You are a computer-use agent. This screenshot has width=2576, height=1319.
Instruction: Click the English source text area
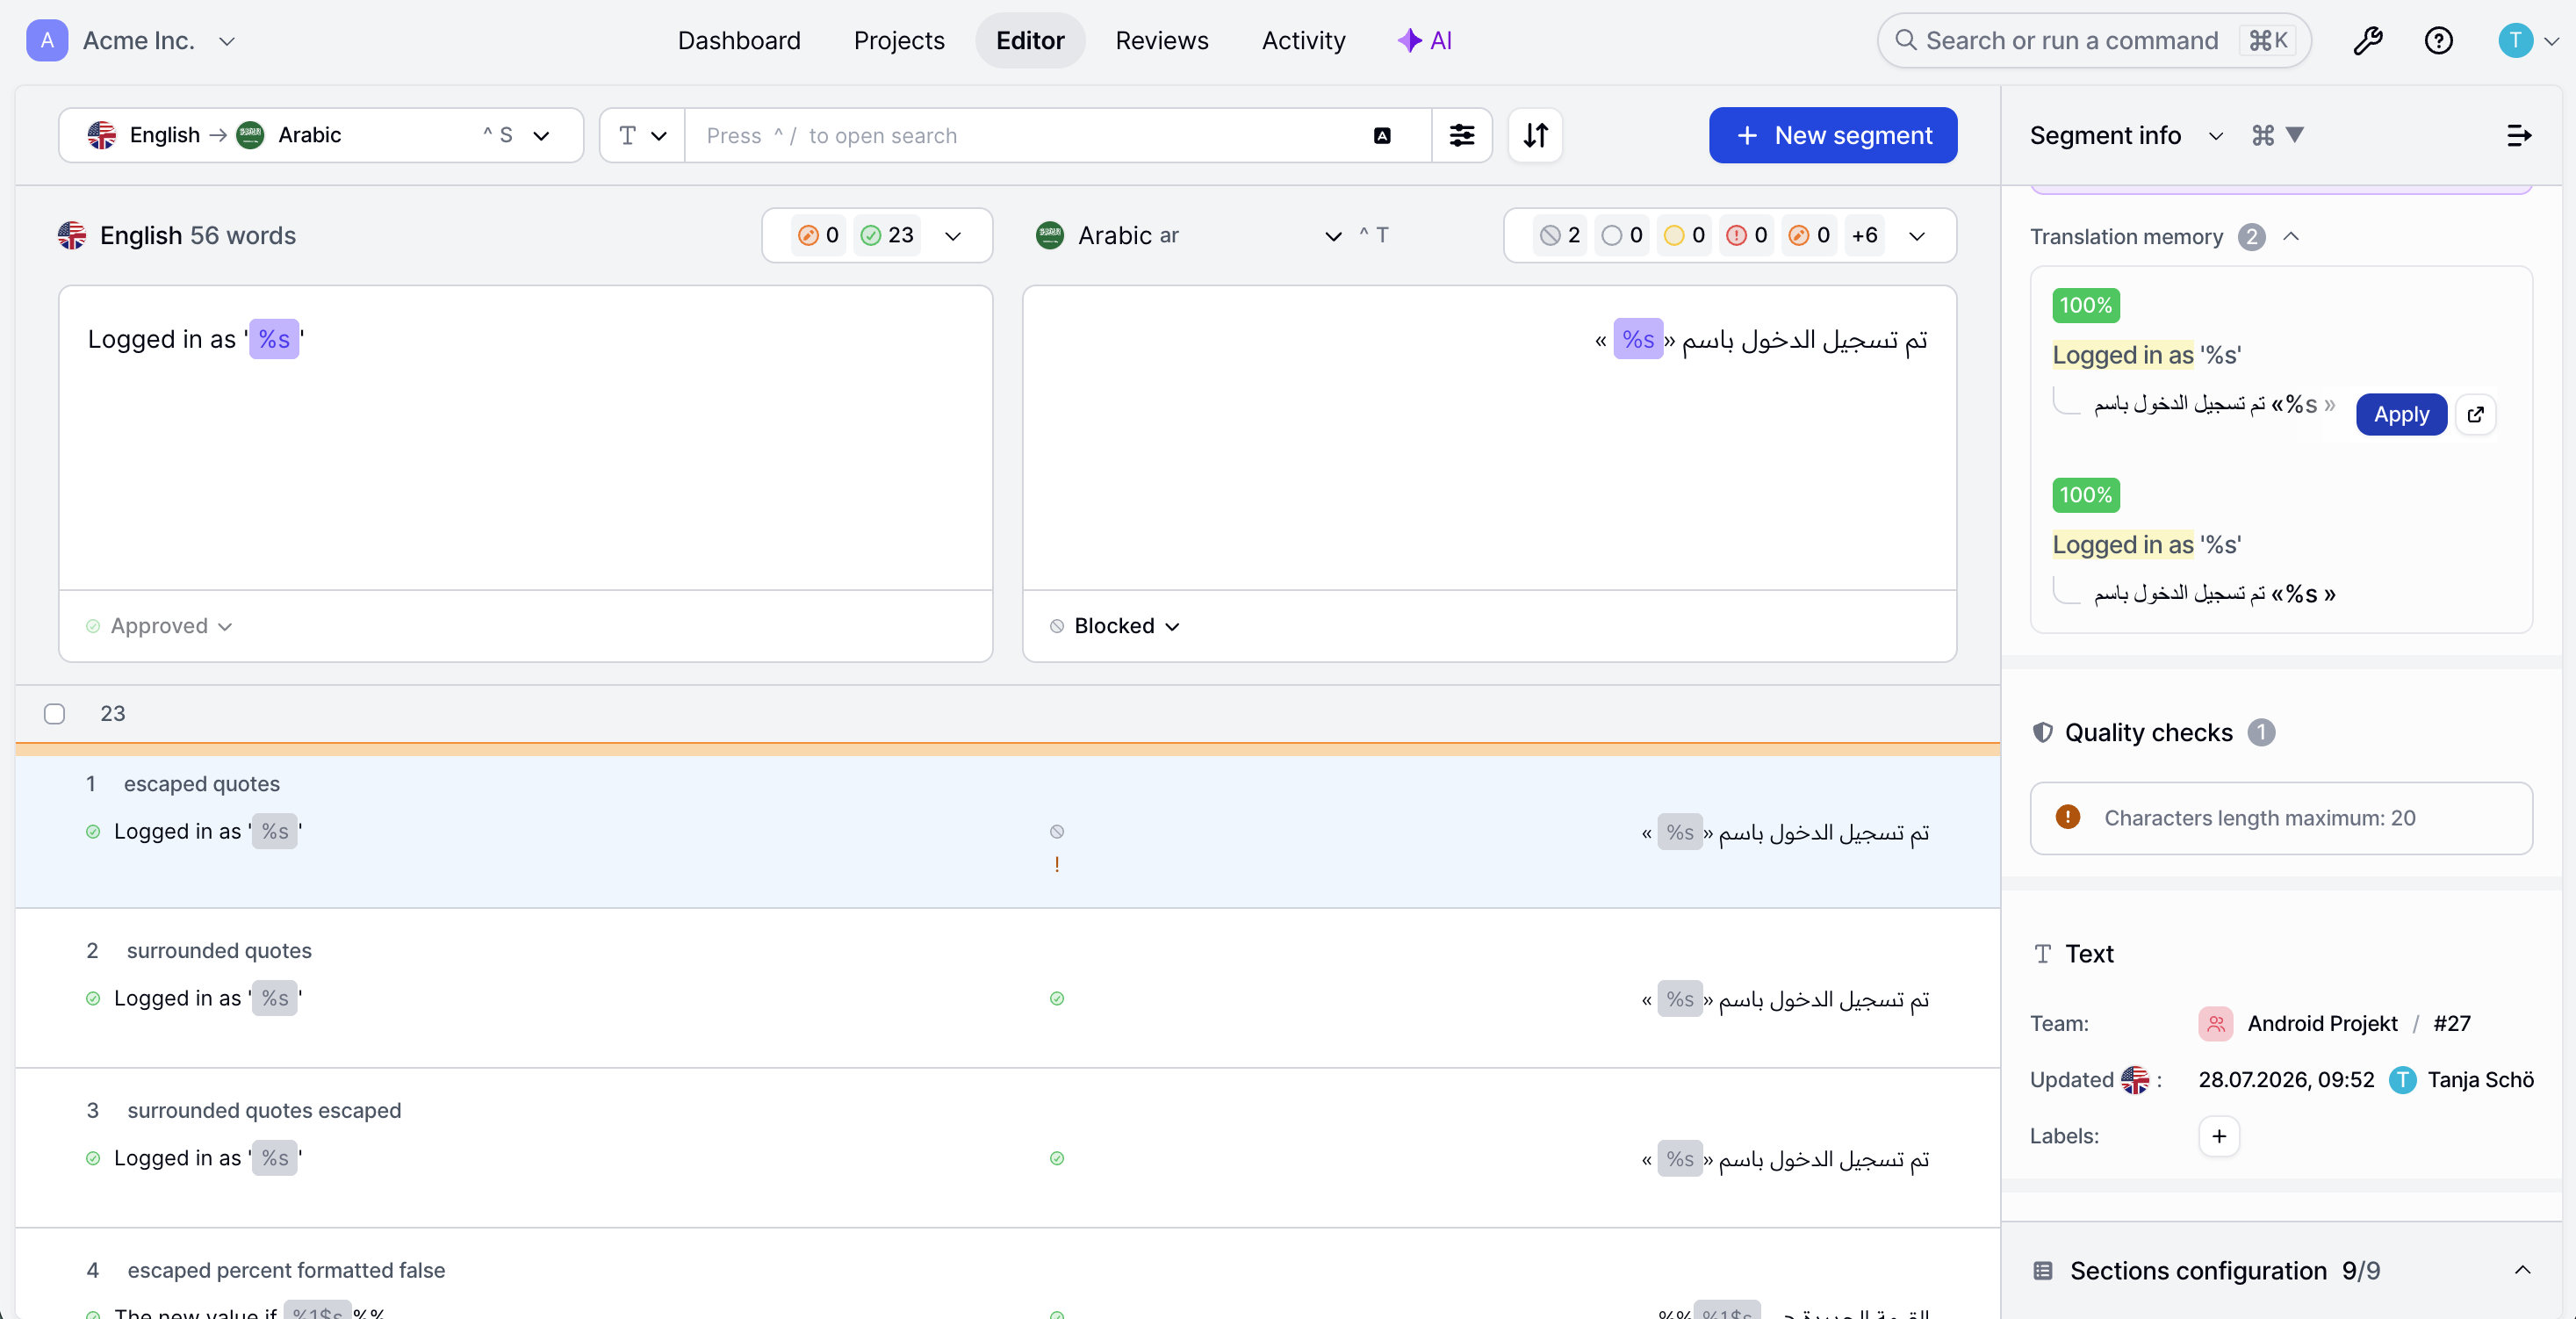pyautogui.click(x=526, y=438)
